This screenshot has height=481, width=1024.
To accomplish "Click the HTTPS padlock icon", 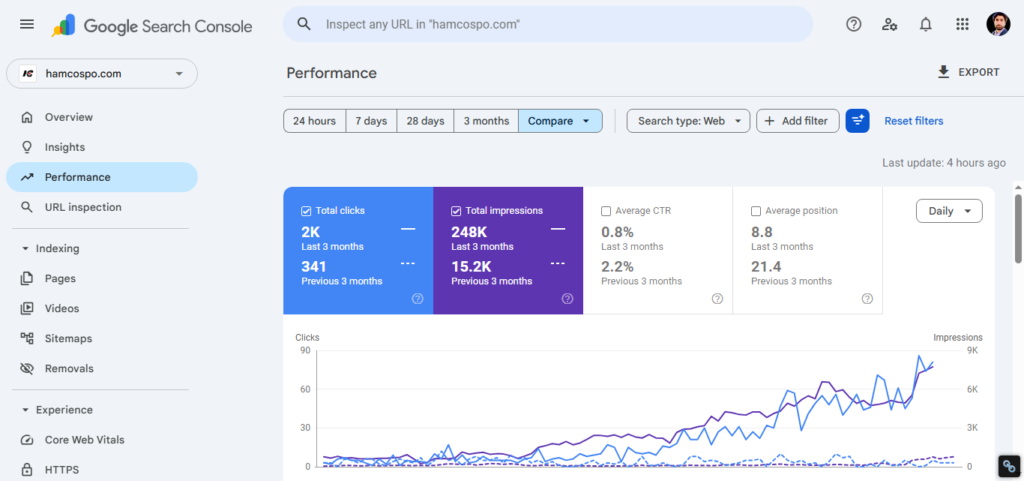I will (27, 469).
